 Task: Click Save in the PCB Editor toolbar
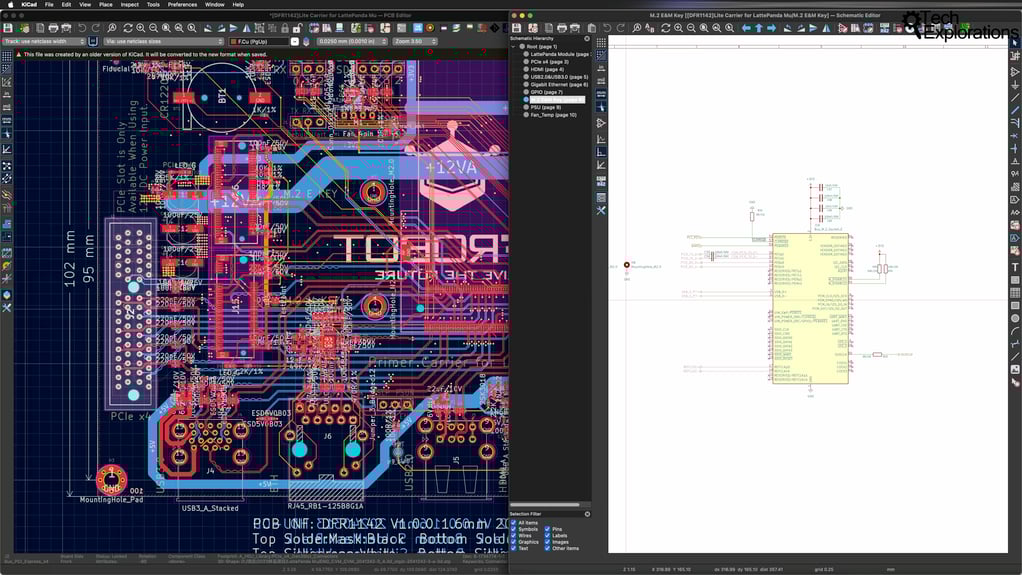[x=8, y=28]
